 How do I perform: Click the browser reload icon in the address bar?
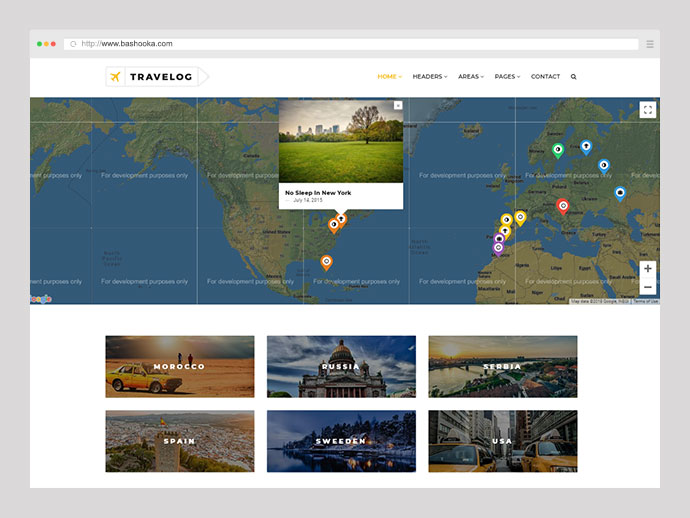pos(73,44)
